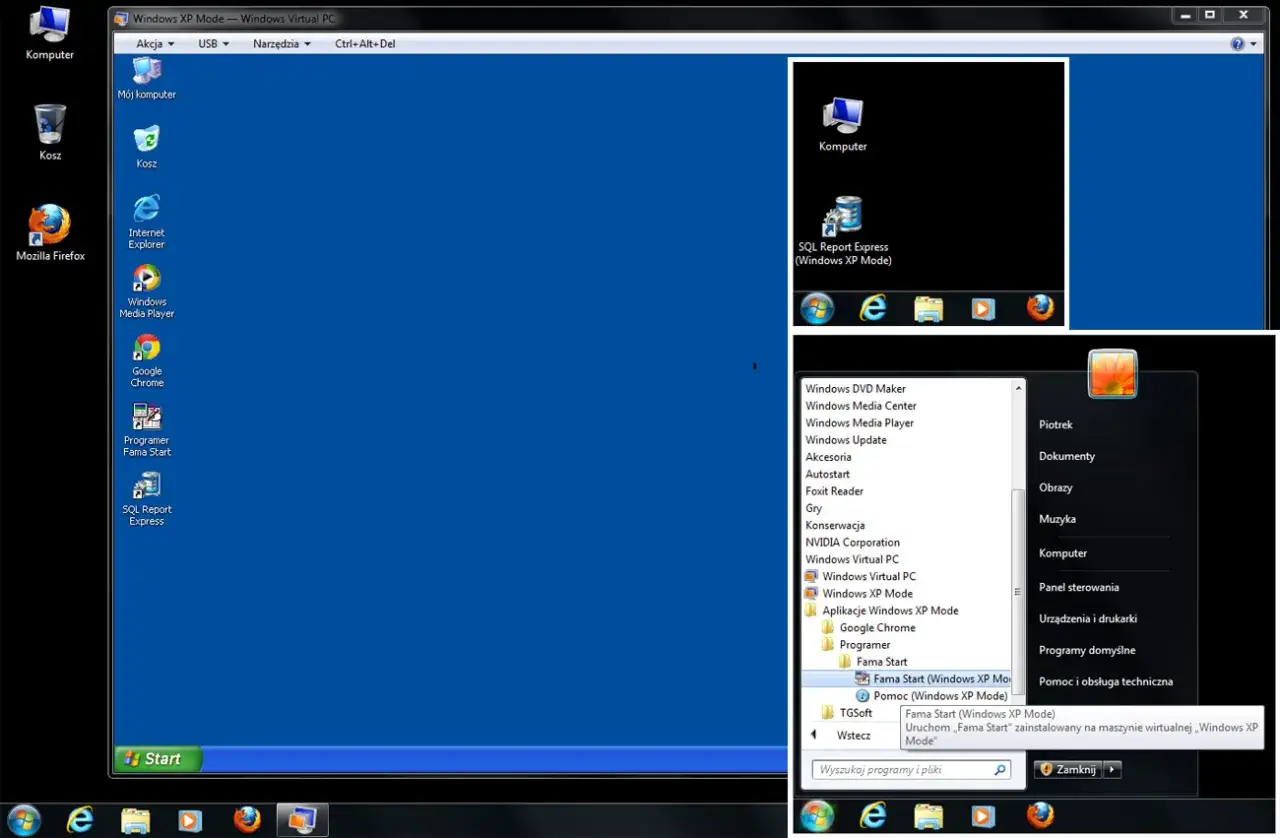The width and height of the screenshot is (1280, 838).
Task: Open Internet Explorer on the XP desktop
Action: click(147, 210)
